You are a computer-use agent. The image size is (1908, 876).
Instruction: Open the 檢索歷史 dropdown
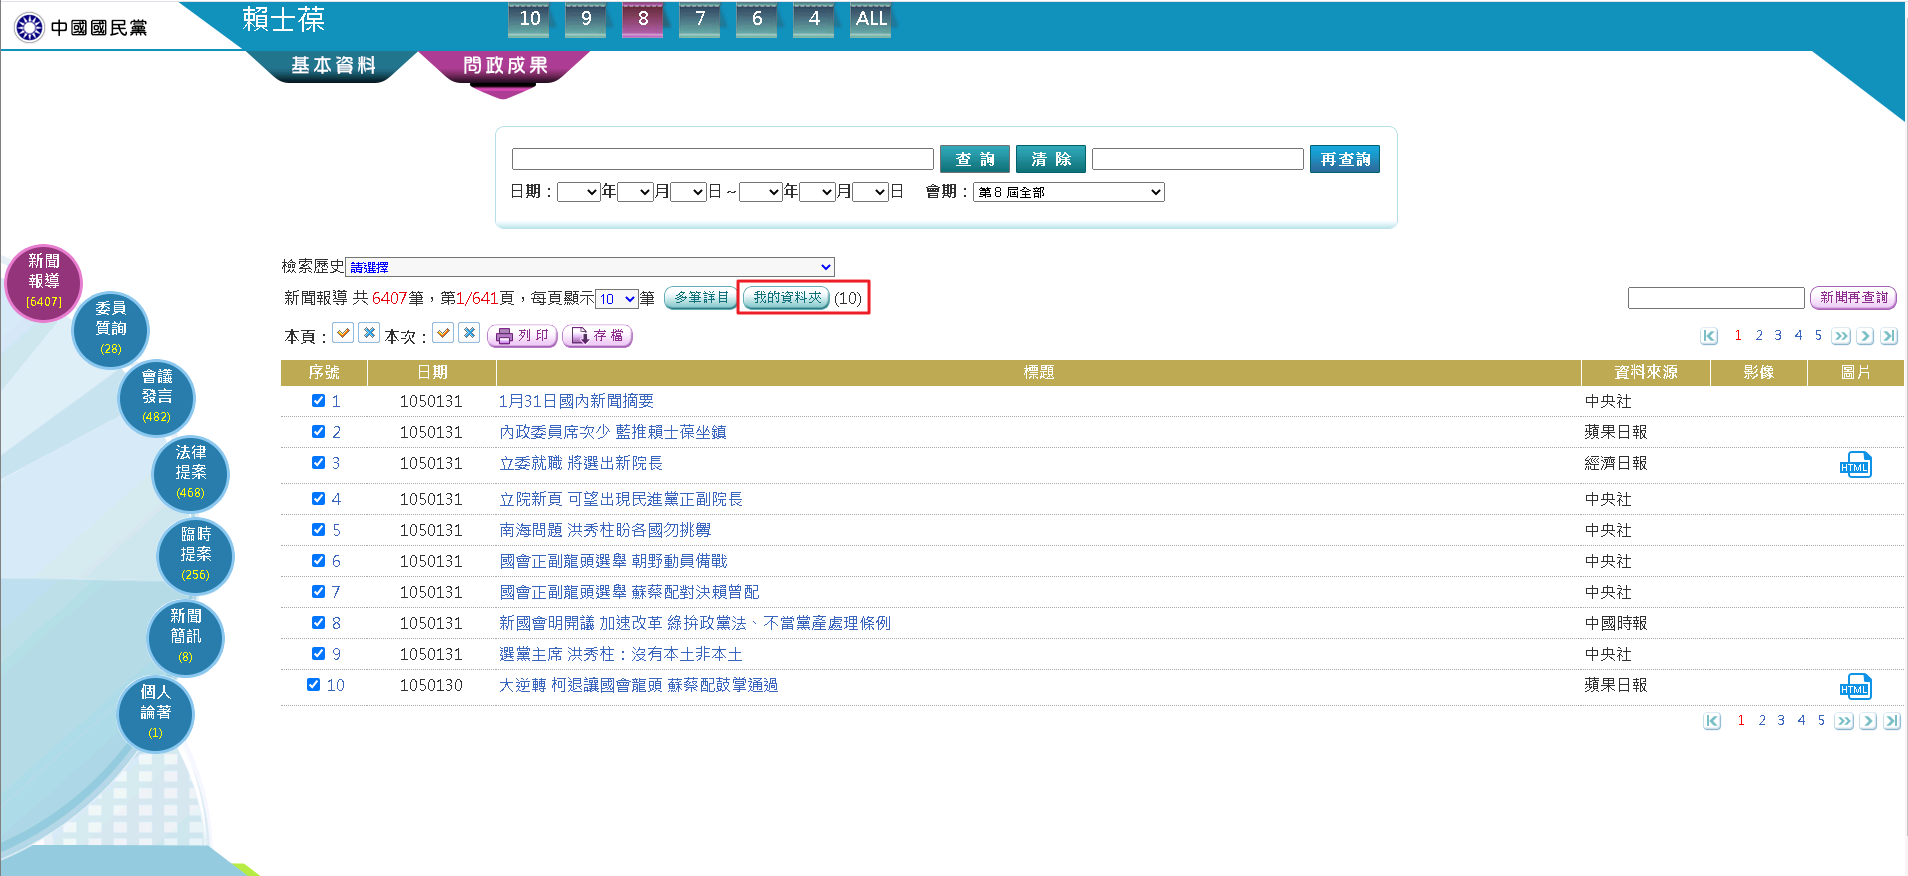(589, 267)
